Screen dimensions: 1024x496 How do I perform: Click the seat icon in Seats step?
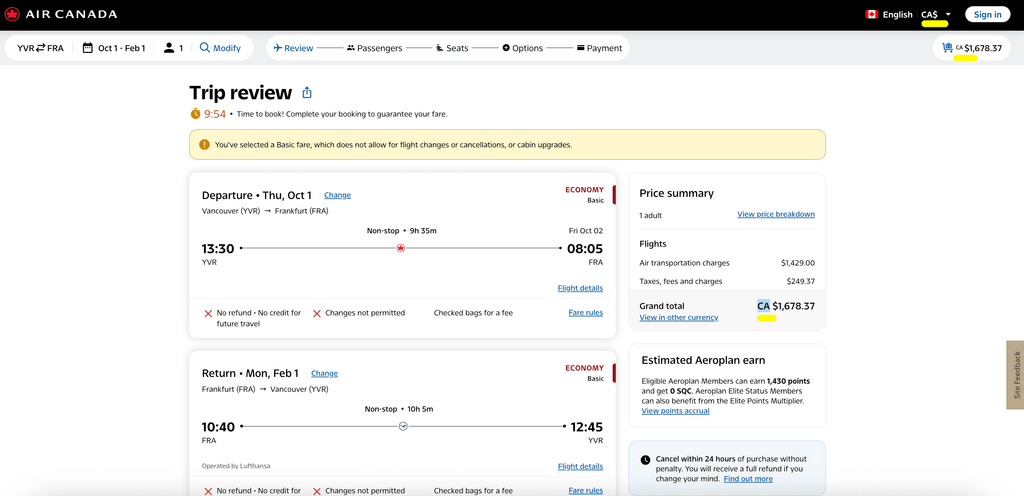(x=440, y=48)
